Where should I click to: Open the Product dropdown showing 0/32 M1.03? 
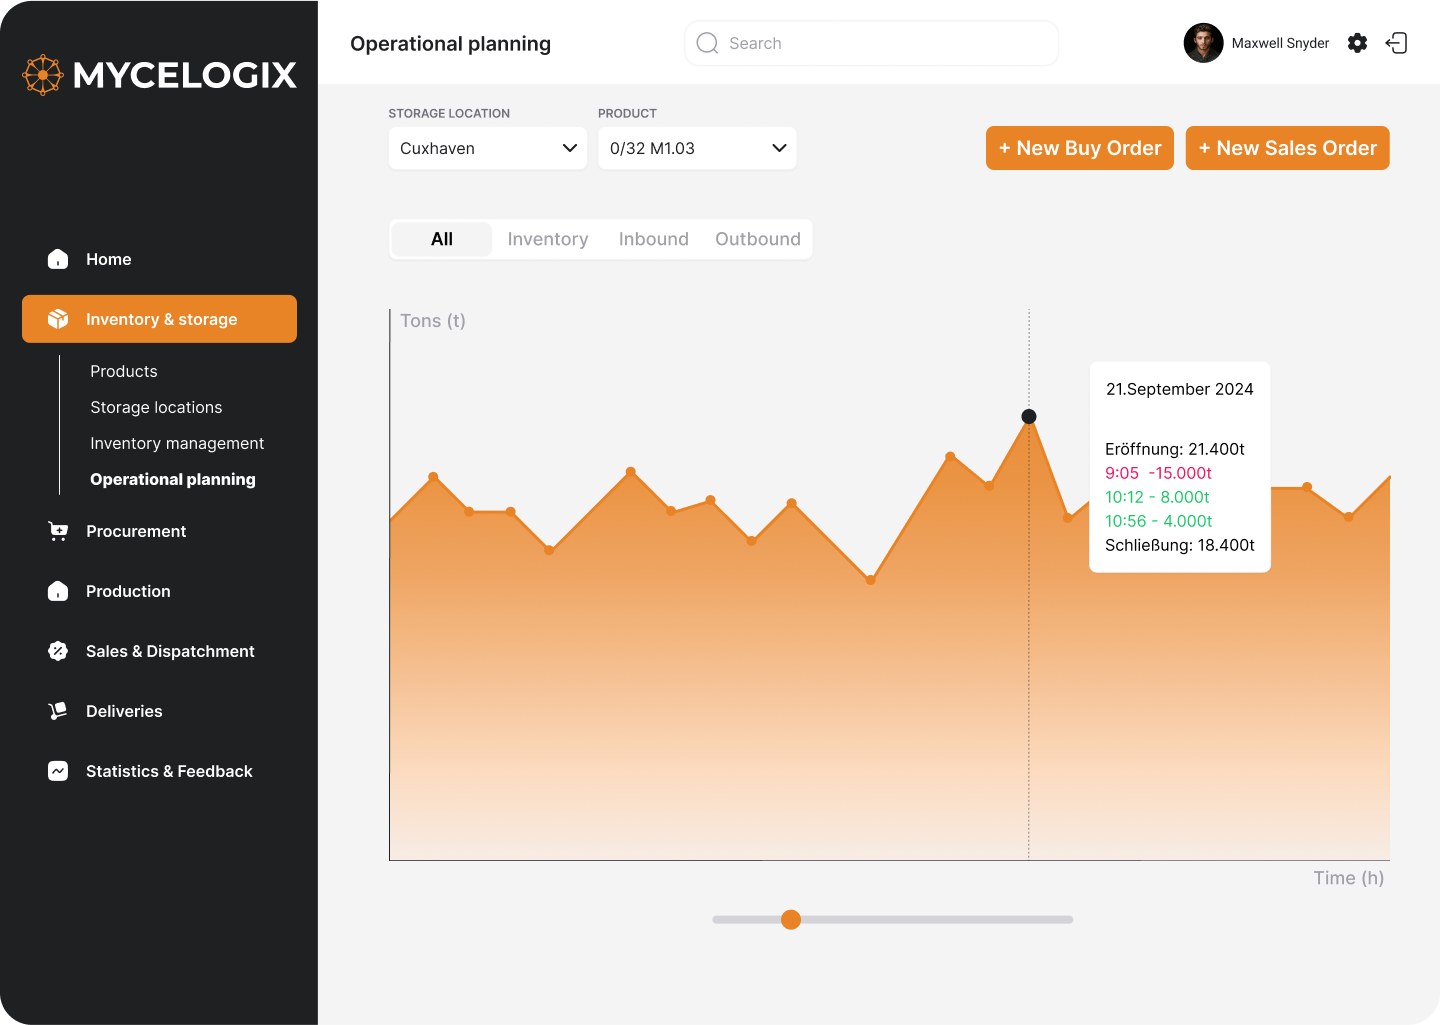[x=697, y=148]
